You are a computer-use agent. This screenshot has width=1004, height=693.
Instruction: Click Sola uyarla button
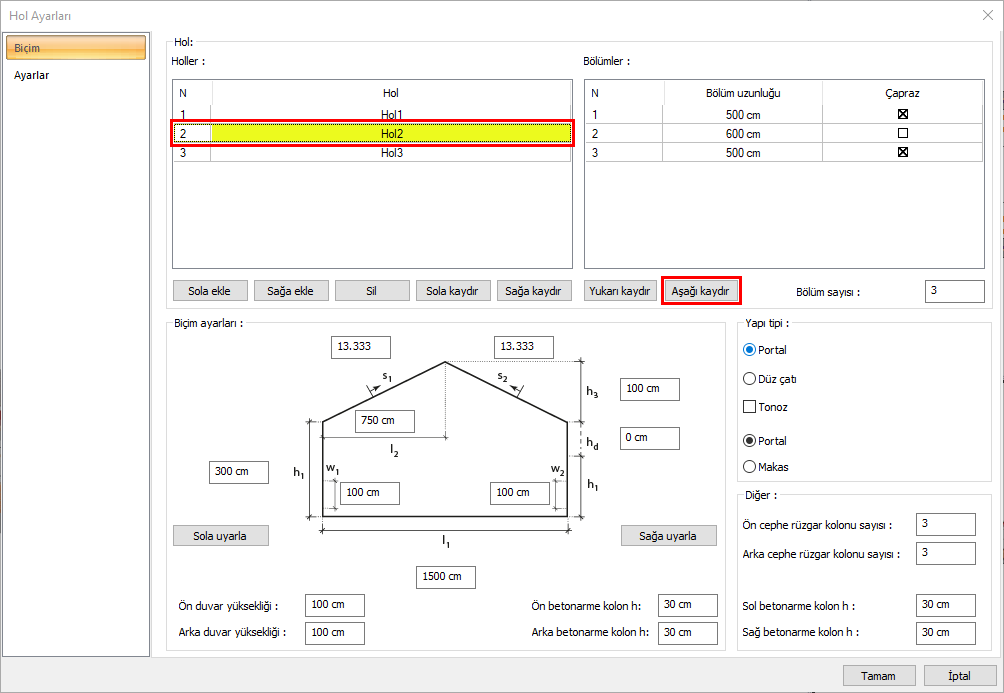point(221,535)
